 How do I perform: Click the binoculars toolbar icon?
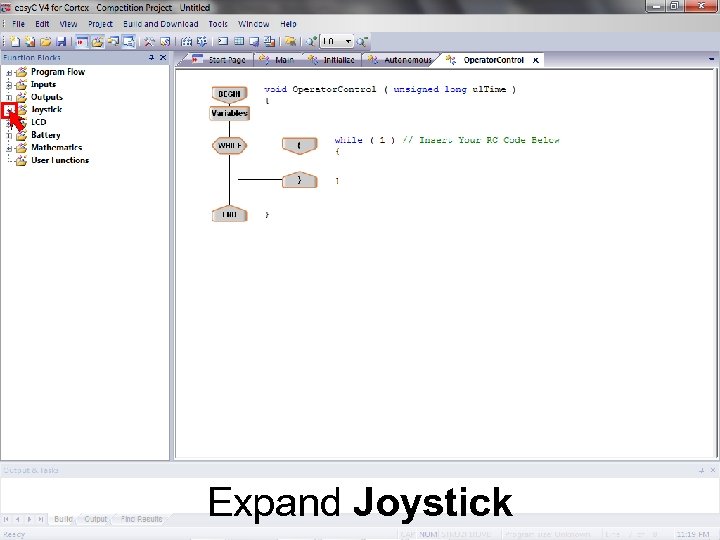[x=186, y=42]
